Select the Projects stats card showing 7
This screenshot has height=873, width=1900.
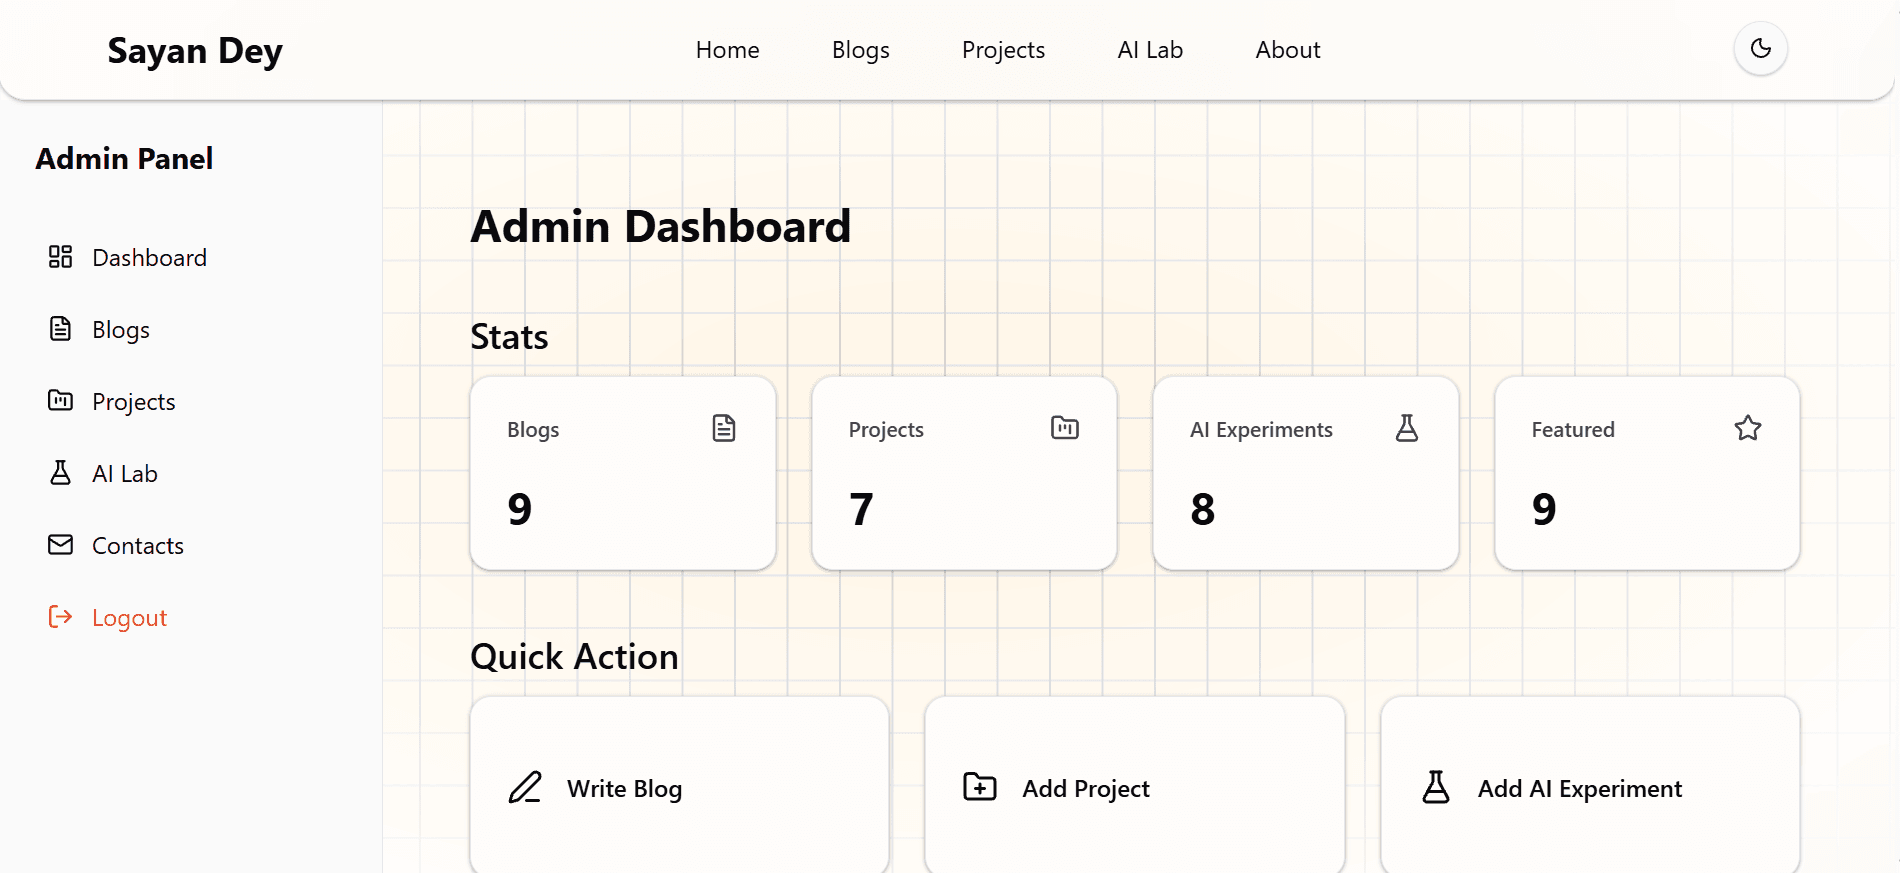(x=964, y=473)
